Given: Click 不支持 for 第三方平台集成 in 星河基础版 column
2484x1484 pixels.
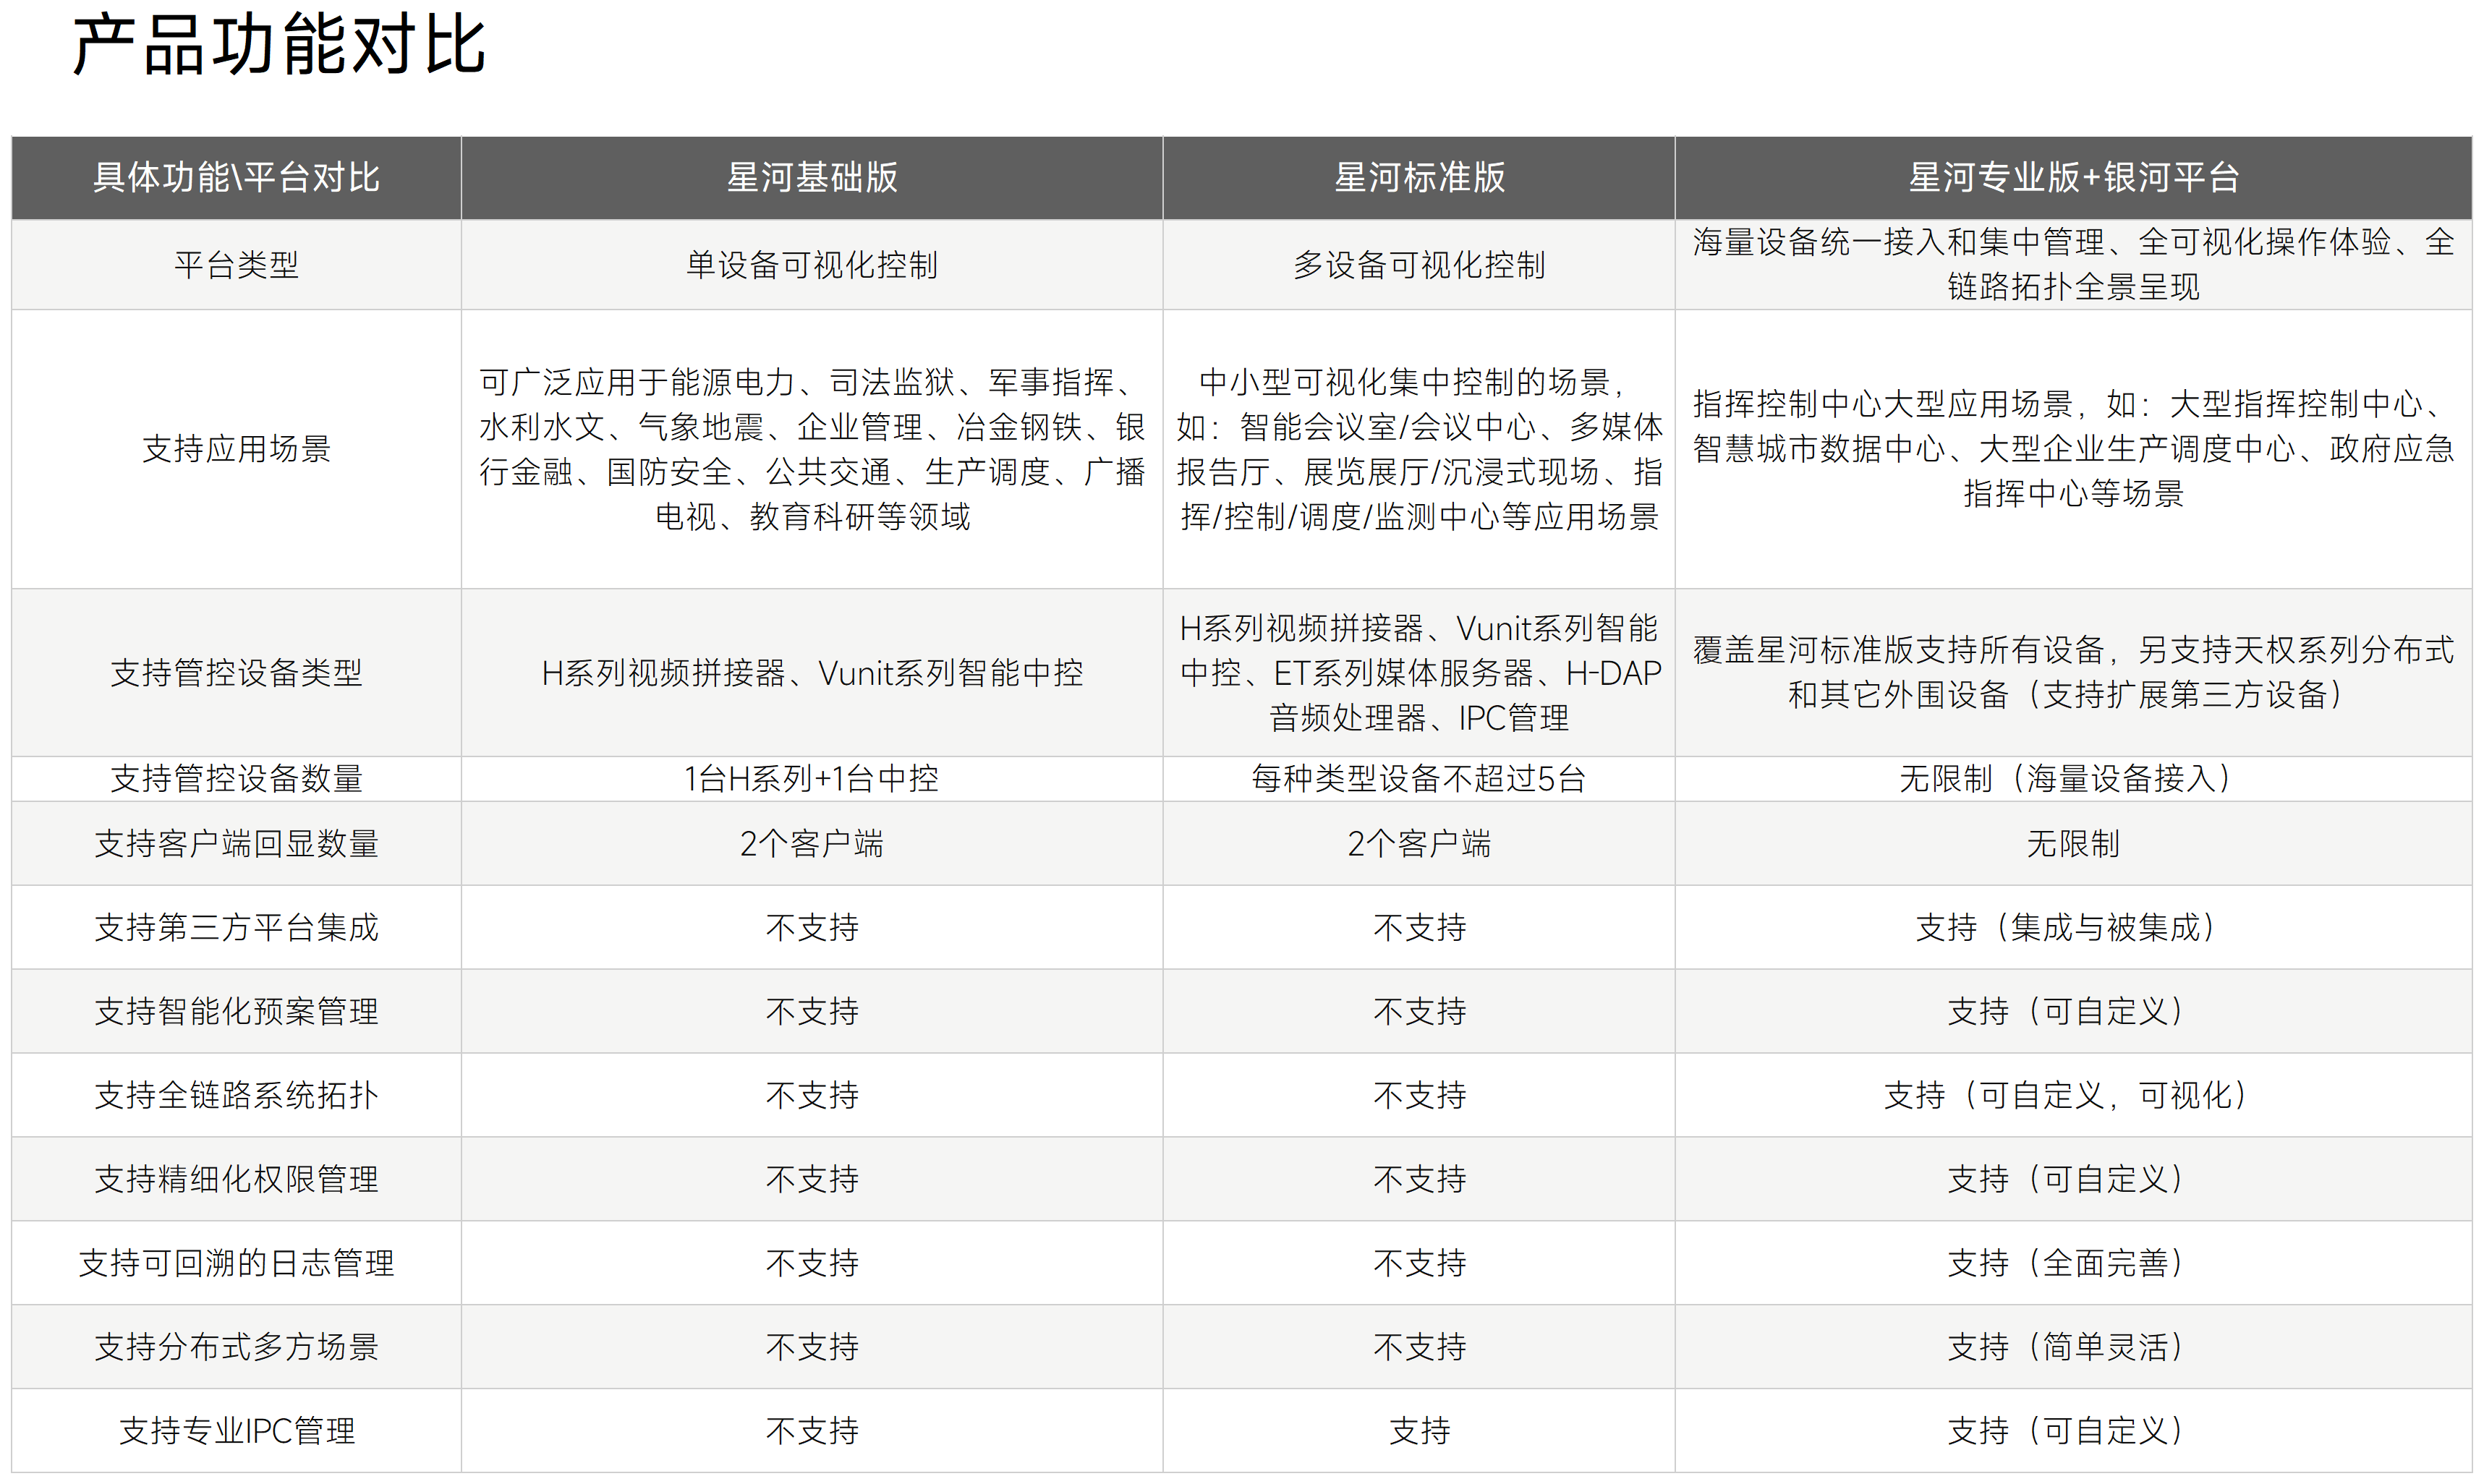Looking at the screenshot, I should 812,928.
